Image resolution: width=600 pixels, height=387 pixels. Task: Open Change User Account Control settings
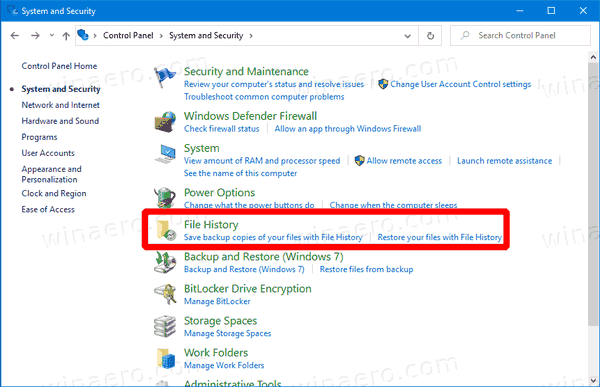461,84
